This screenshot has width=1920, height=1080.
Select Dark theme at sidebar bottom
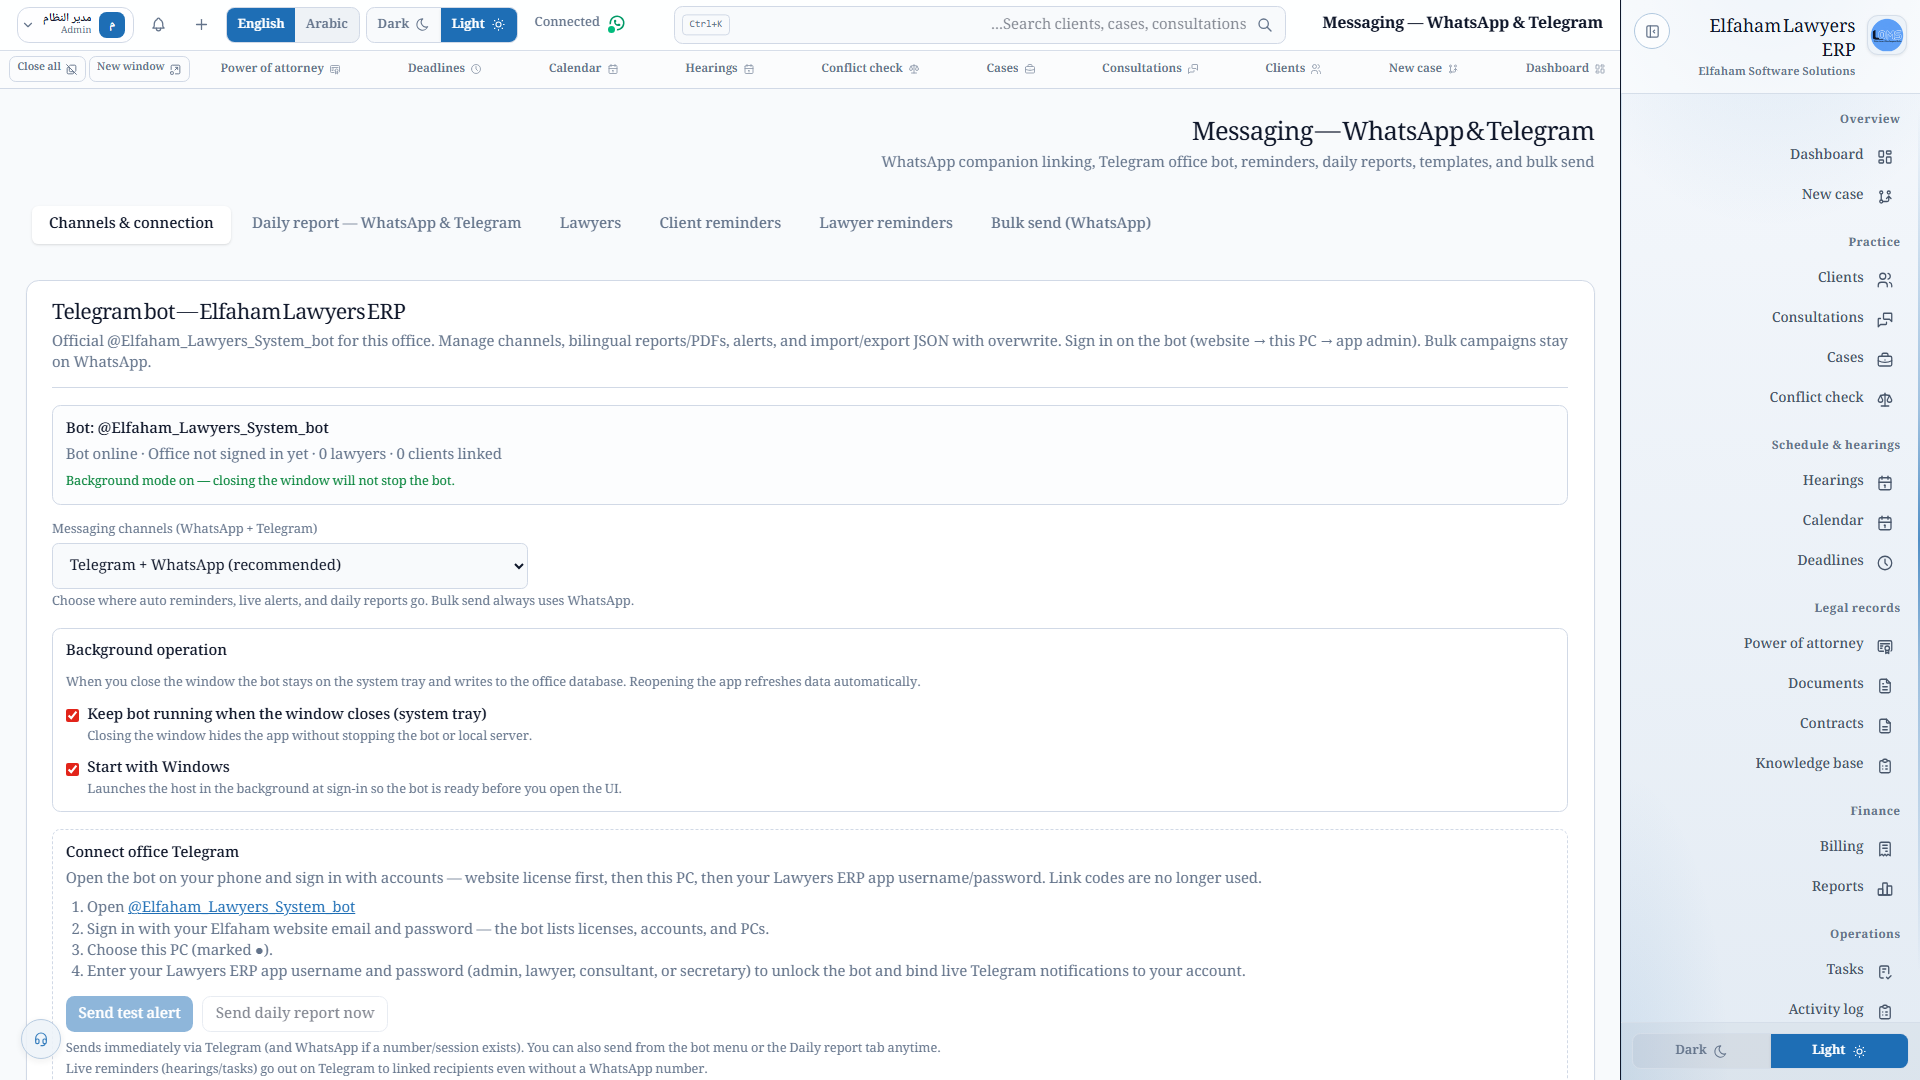pyautogui.click(x=1702, y=1050)
